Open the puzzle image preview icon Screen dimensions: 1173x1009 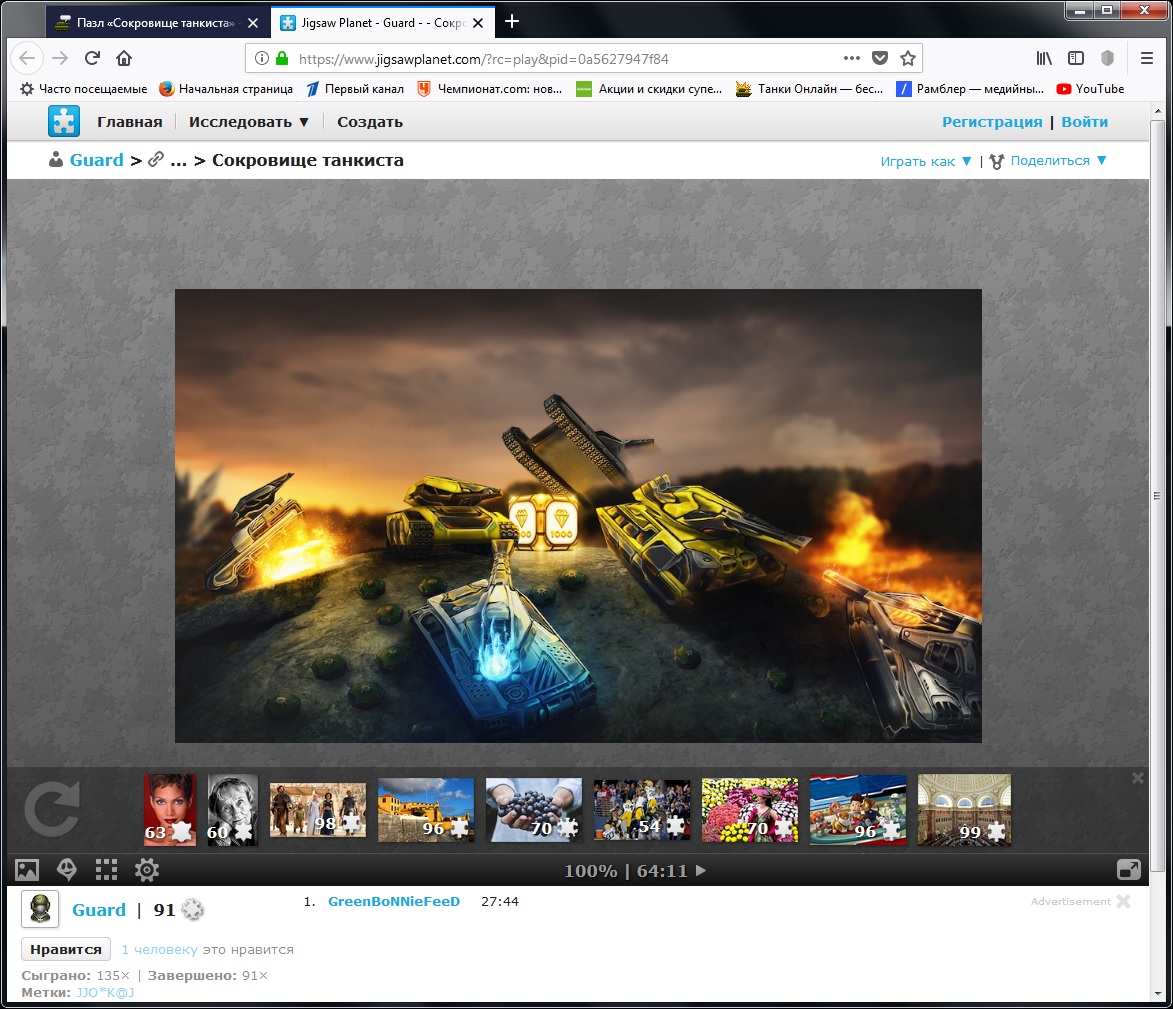tap(27, 870)
